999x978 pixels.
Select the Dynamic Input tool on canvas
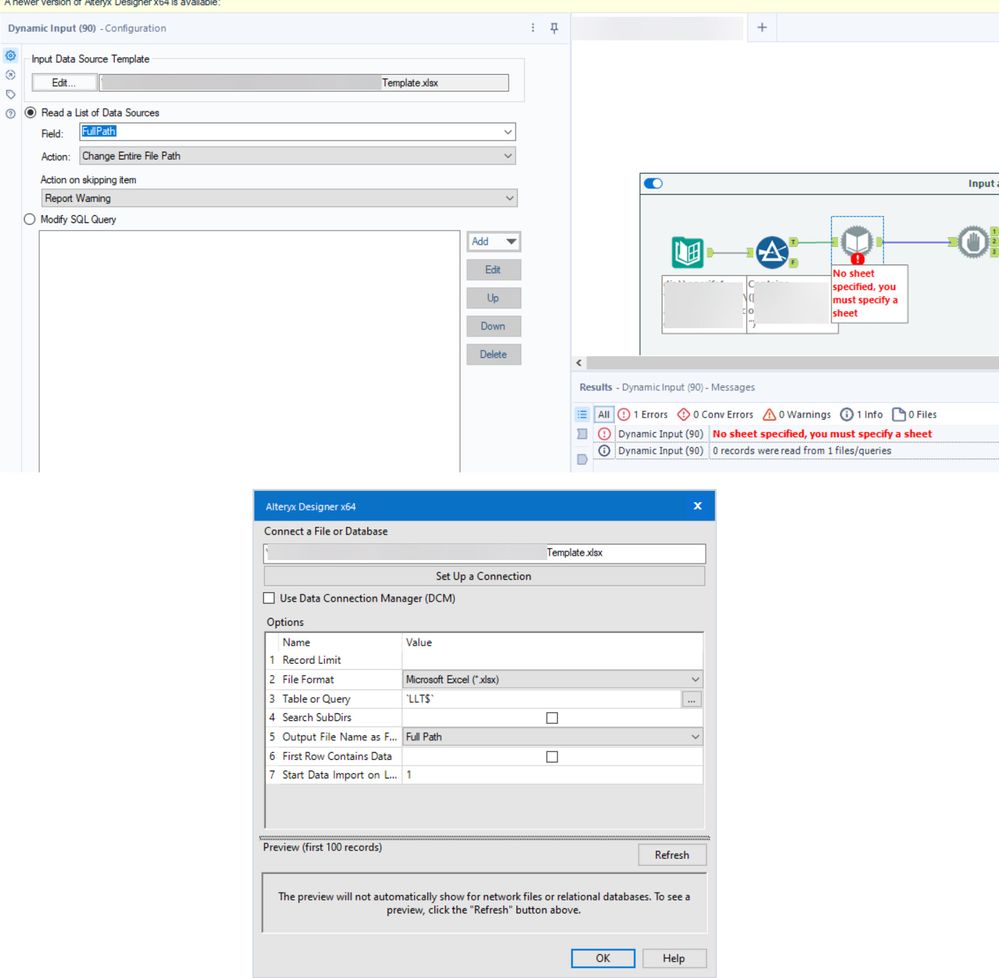coord(857,242)
